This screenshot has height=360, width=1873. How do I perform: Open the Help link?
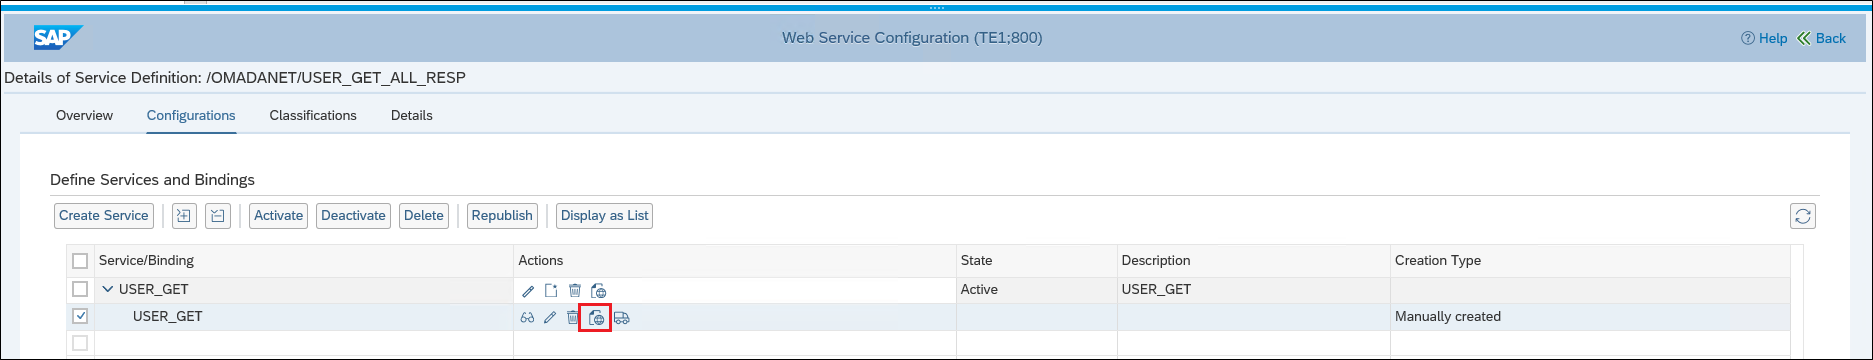tap(1764, 38)
